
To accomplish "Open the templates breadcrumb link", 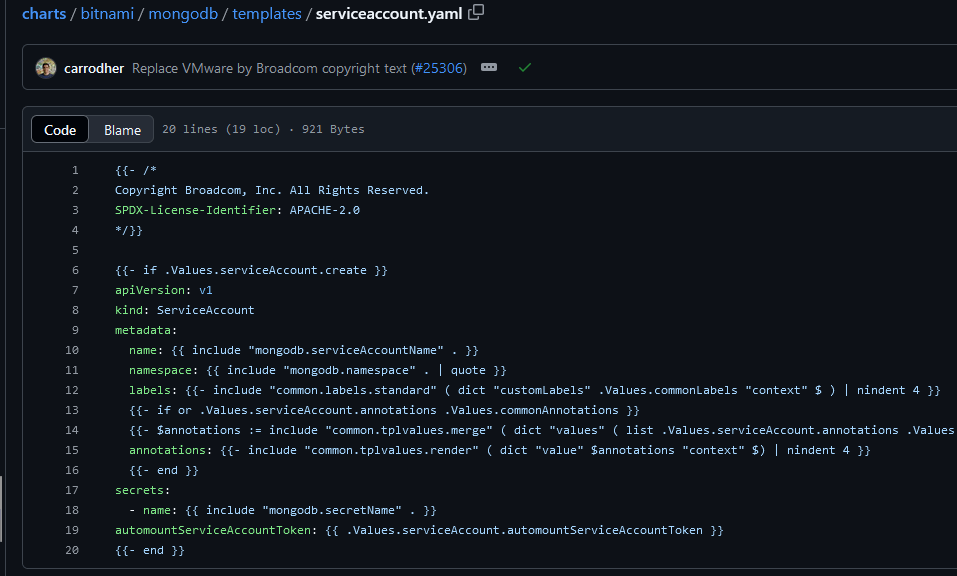I will click(x=267, y=13).
